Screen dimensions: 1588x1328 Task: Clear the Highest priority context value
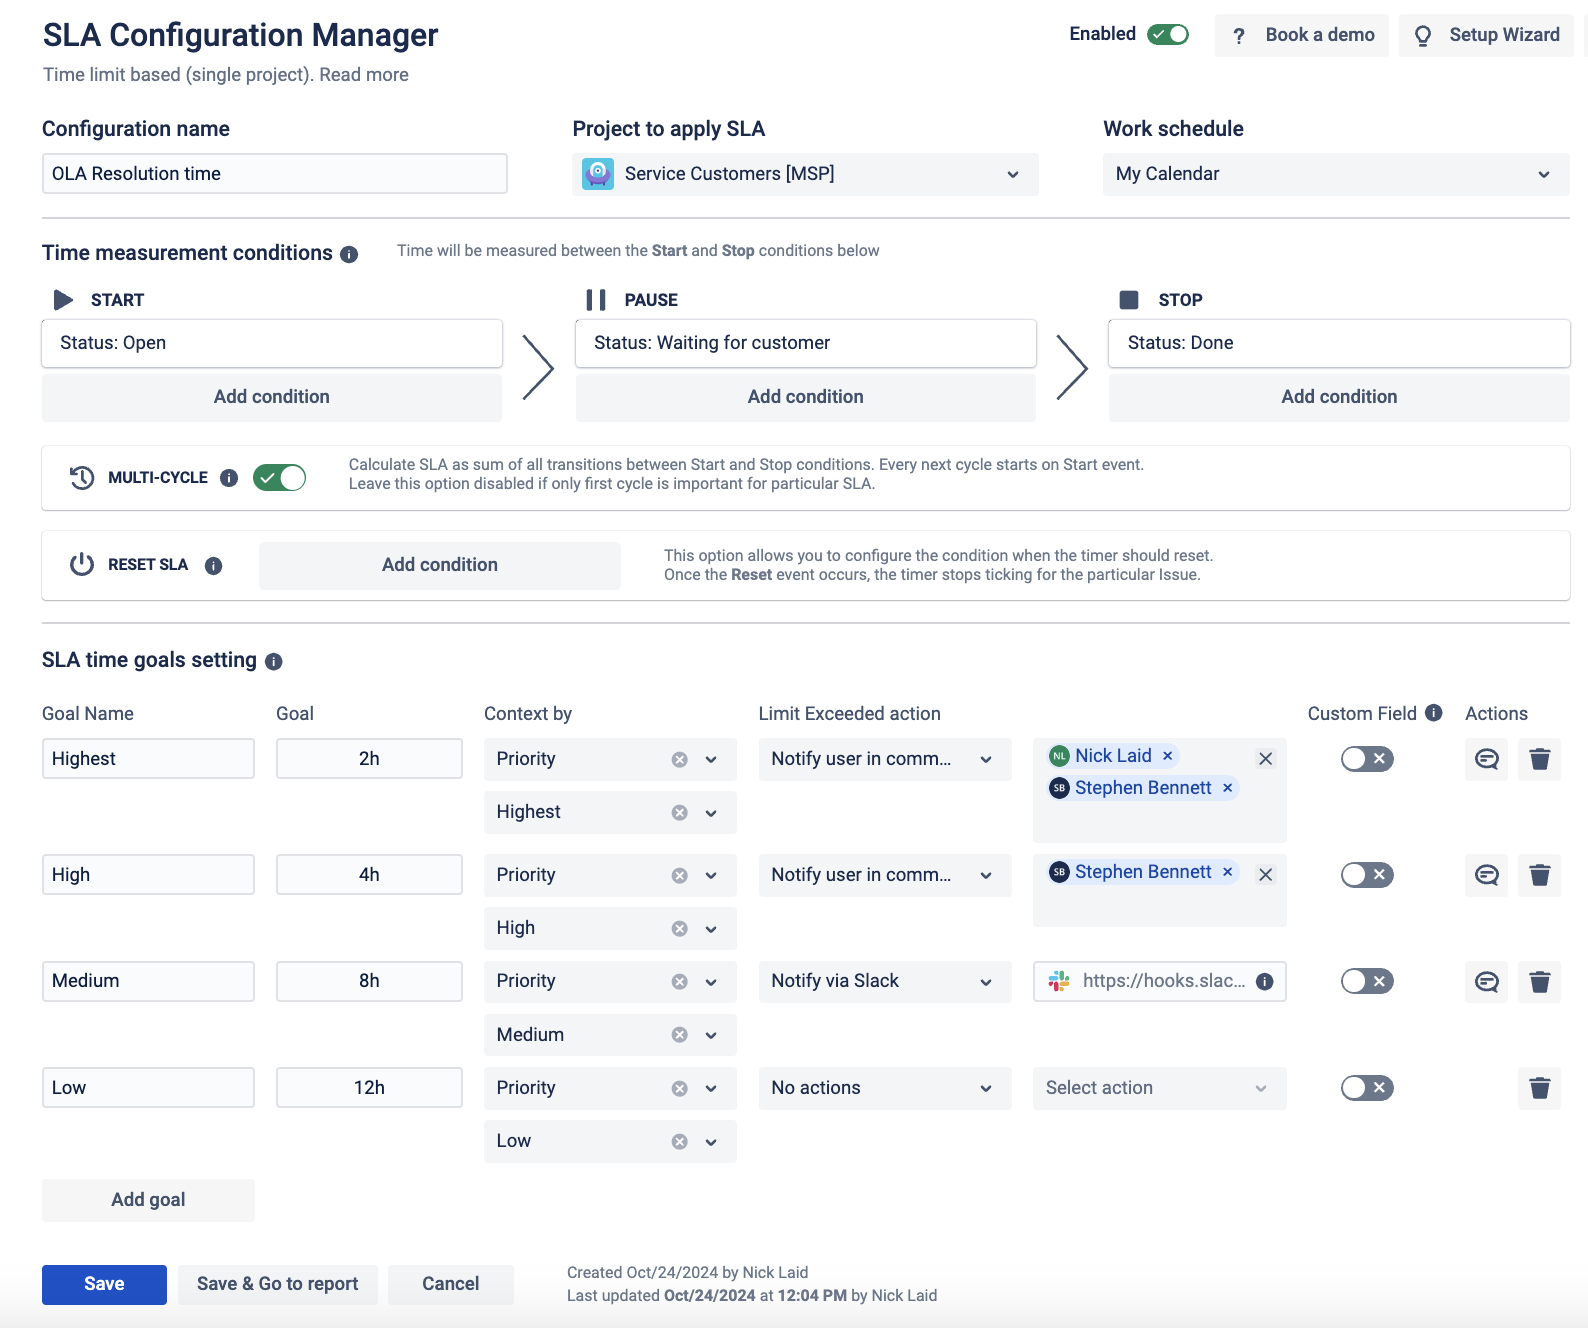click(679, 813)
